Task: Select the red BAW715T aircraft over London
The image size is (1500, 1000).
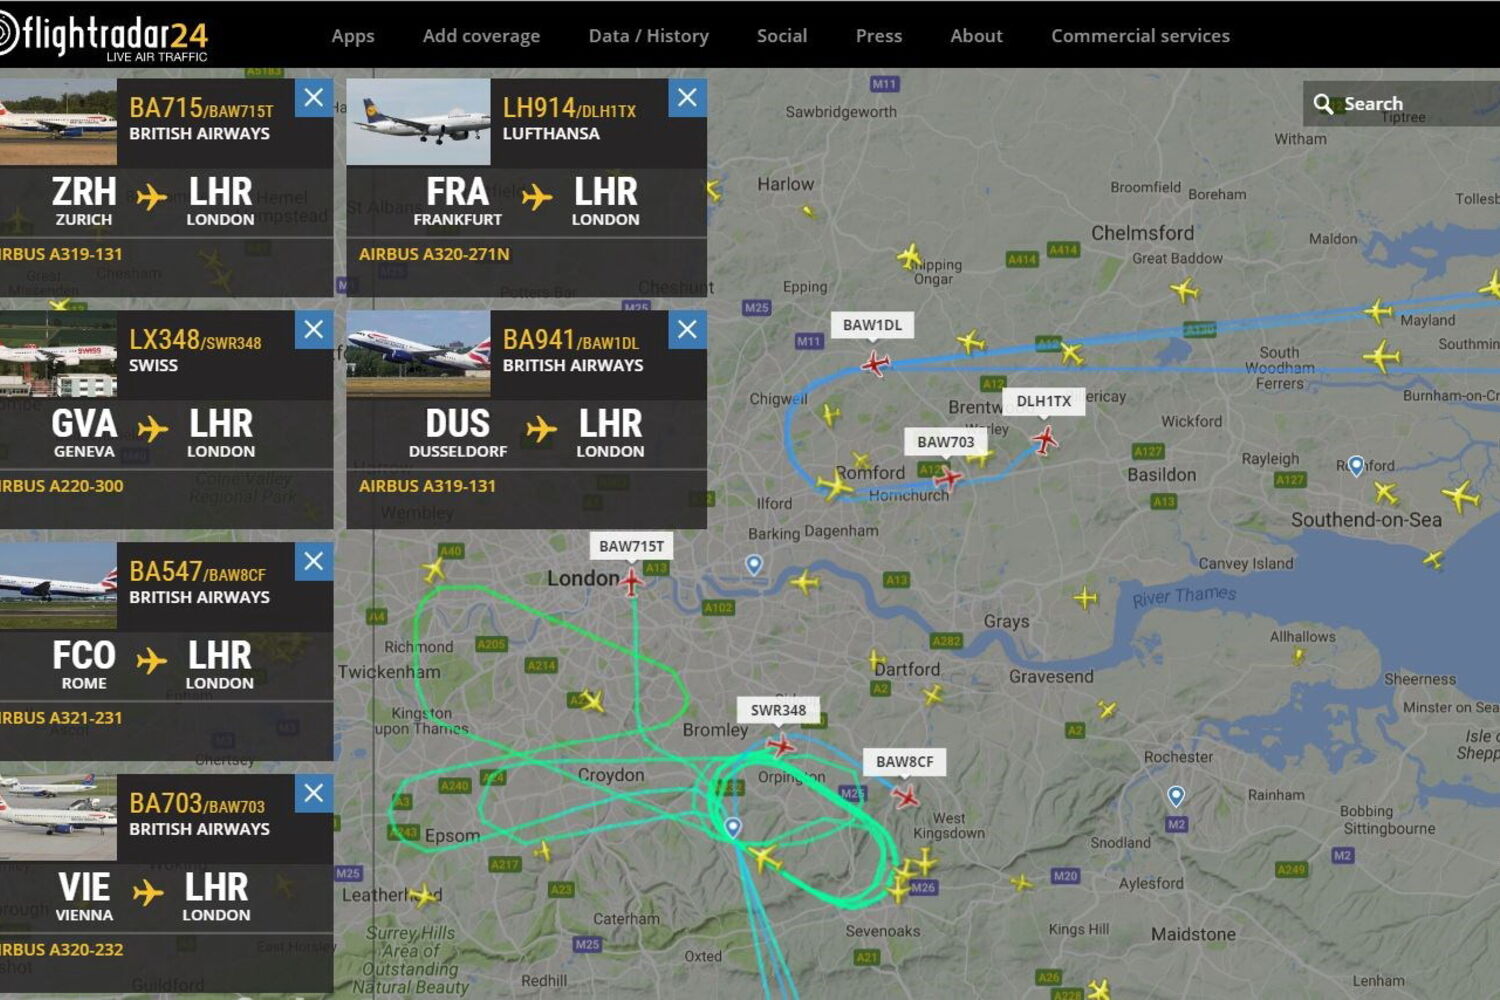Action: pyautogui.click(x=632, y=580)
